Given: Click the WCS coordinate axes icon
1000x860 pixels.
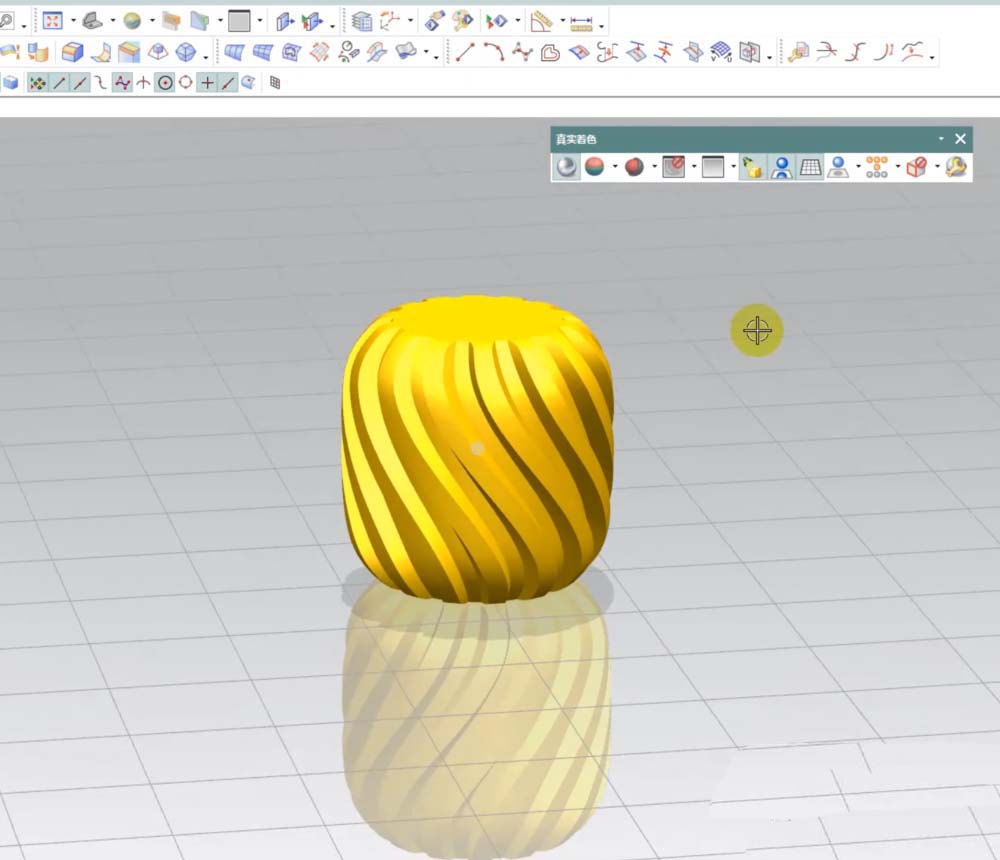Looking at the screenshot, I should pos(390,22).
